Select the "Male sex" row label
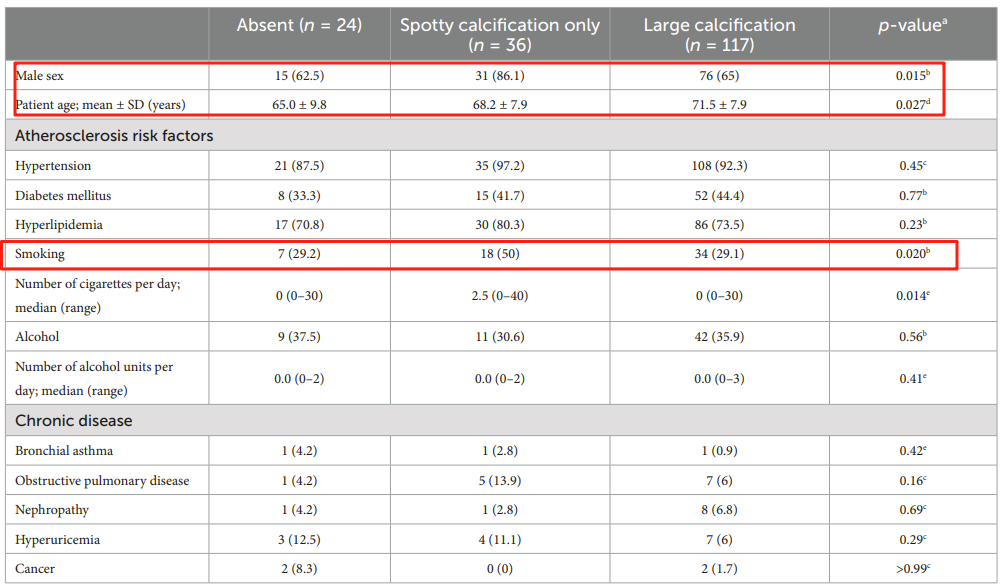This screenshot has height=588, width=1005. click(43, 76)
